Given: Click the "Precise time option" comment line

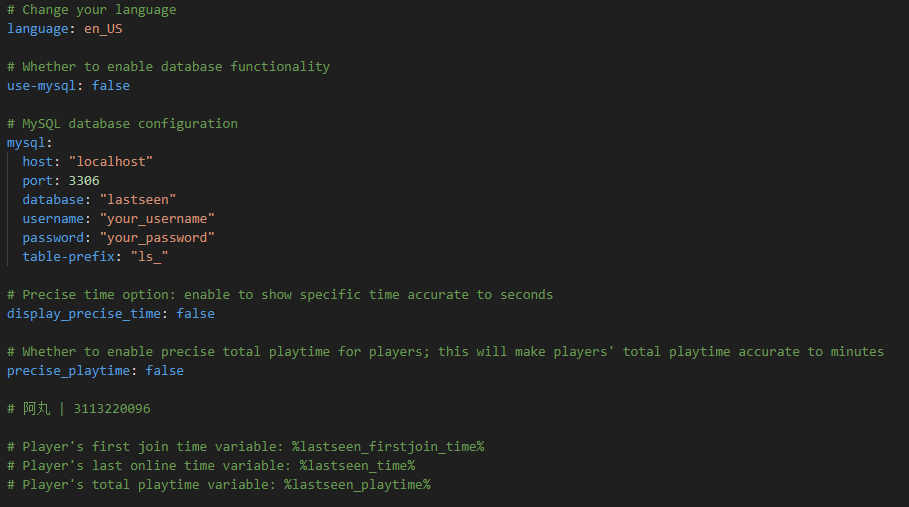Looking at the screenshot, I should click(x=280, y=294).
